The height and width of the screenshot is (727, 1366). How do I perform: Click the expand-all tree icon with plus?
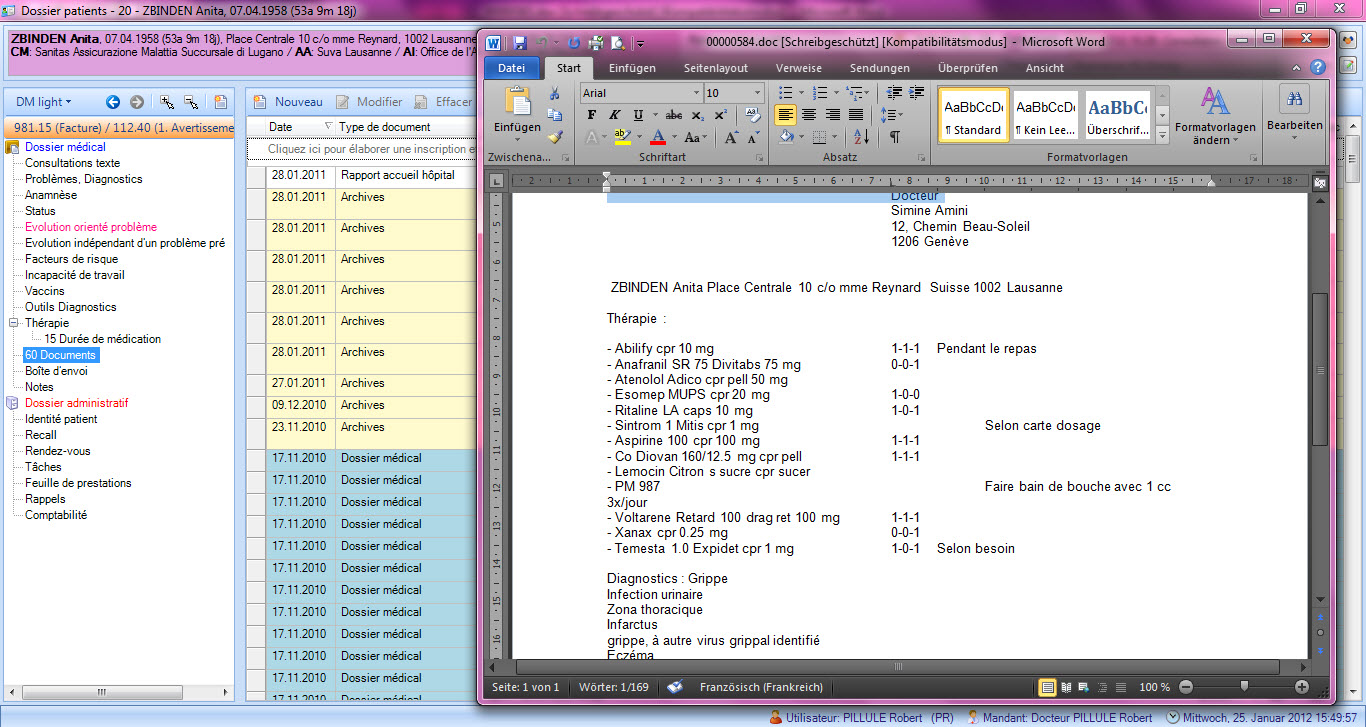click(167, 102)
